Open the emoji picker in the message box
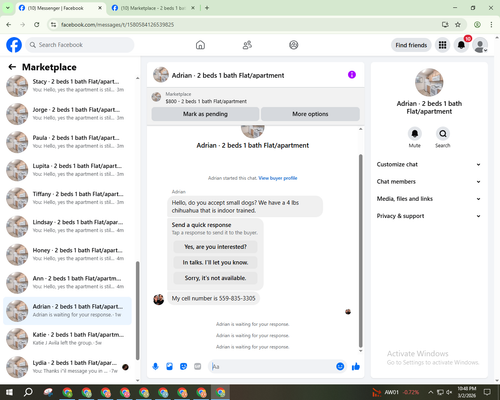 340,367
